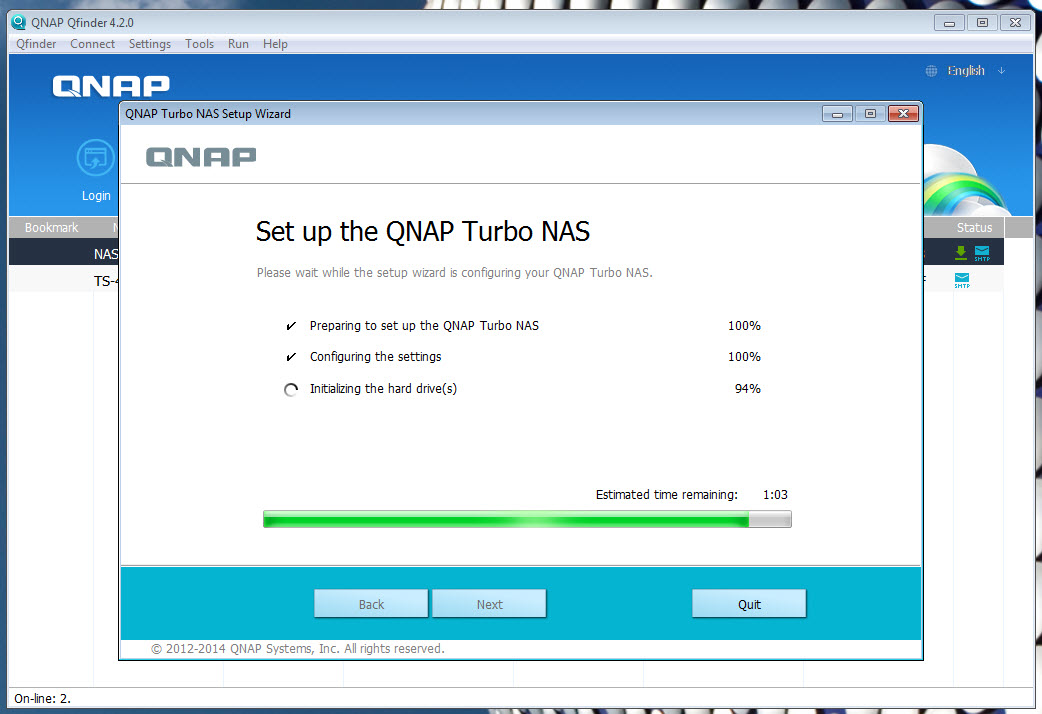Screen dimensions: 1042x714
Task: Click the SMTP icon in the highlighted NAS row
Action: pos(982,253)
